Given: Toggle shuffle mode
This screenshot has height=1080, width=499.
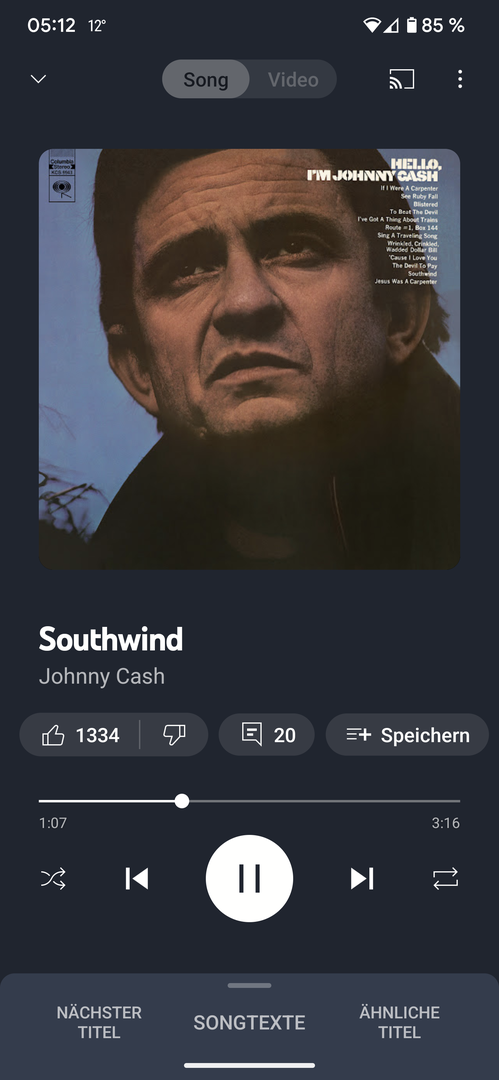Looking at the screenshot, I should [53, 878].
